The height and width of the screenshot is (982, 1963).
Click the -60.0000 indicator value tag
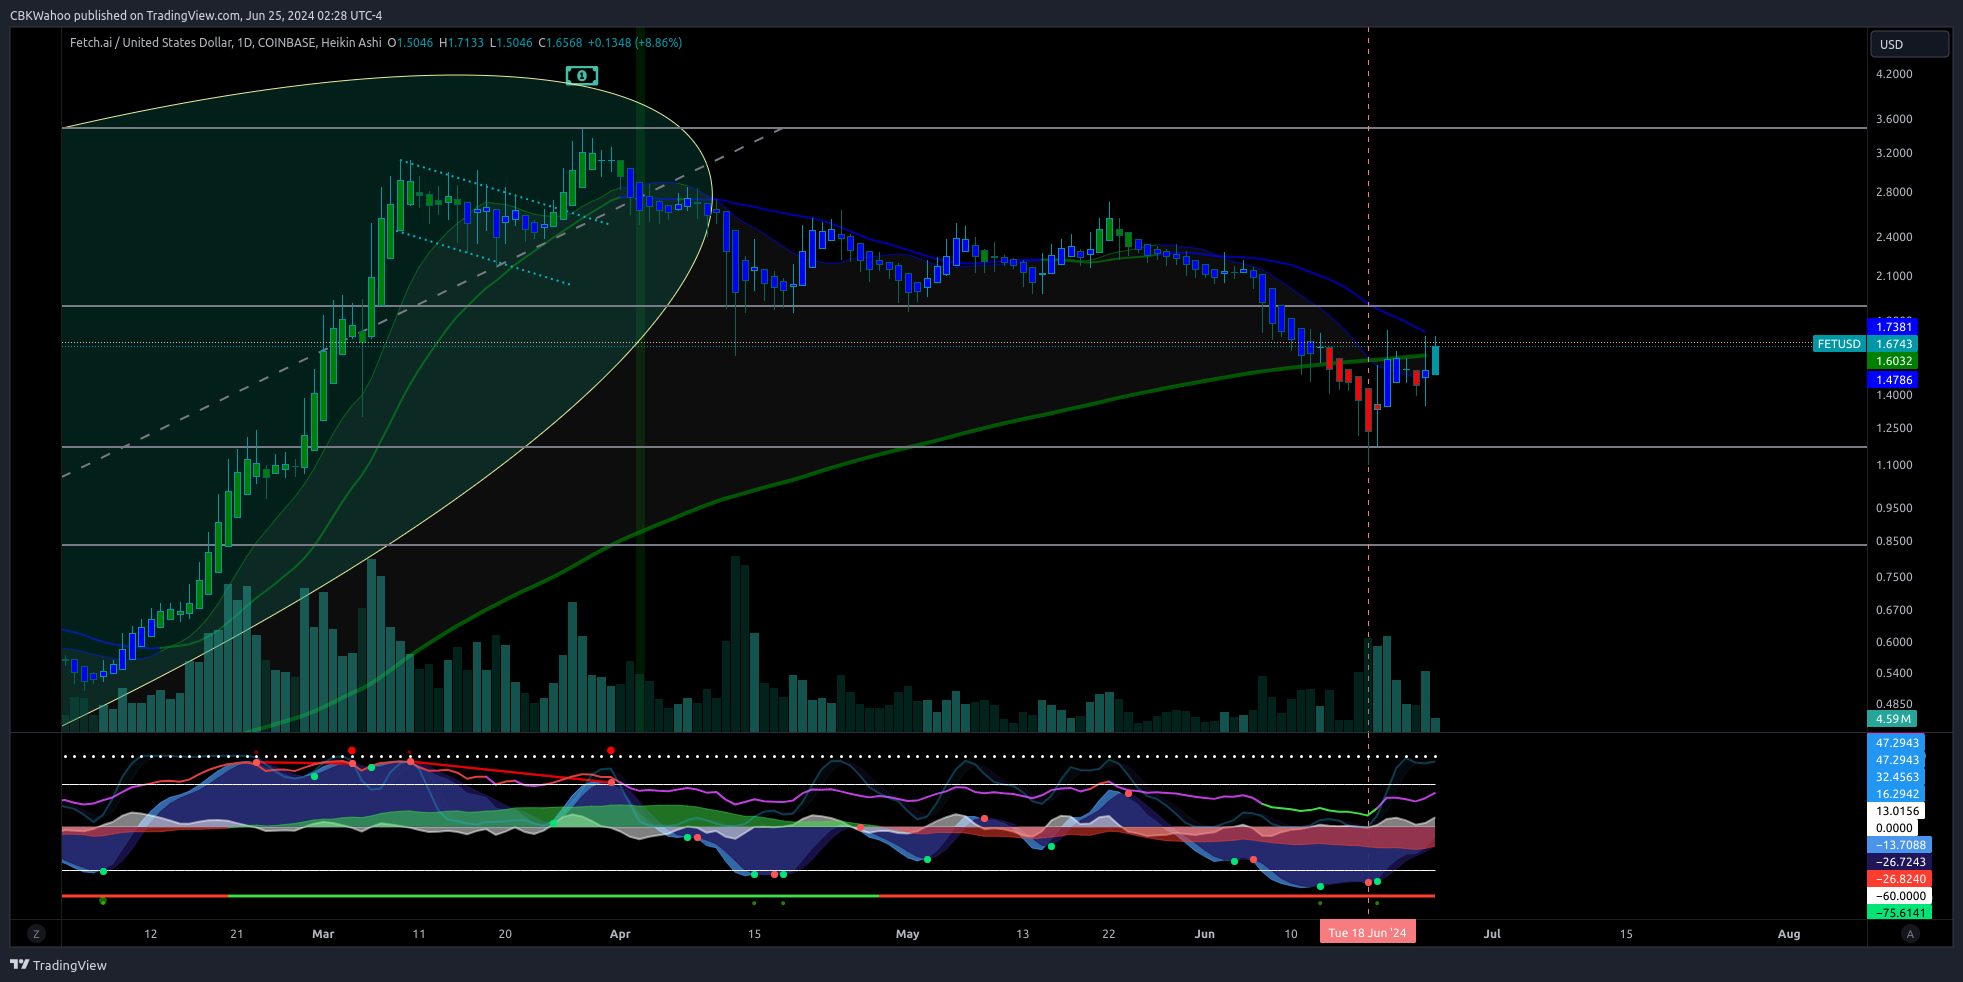click(x=1899, y=896)
